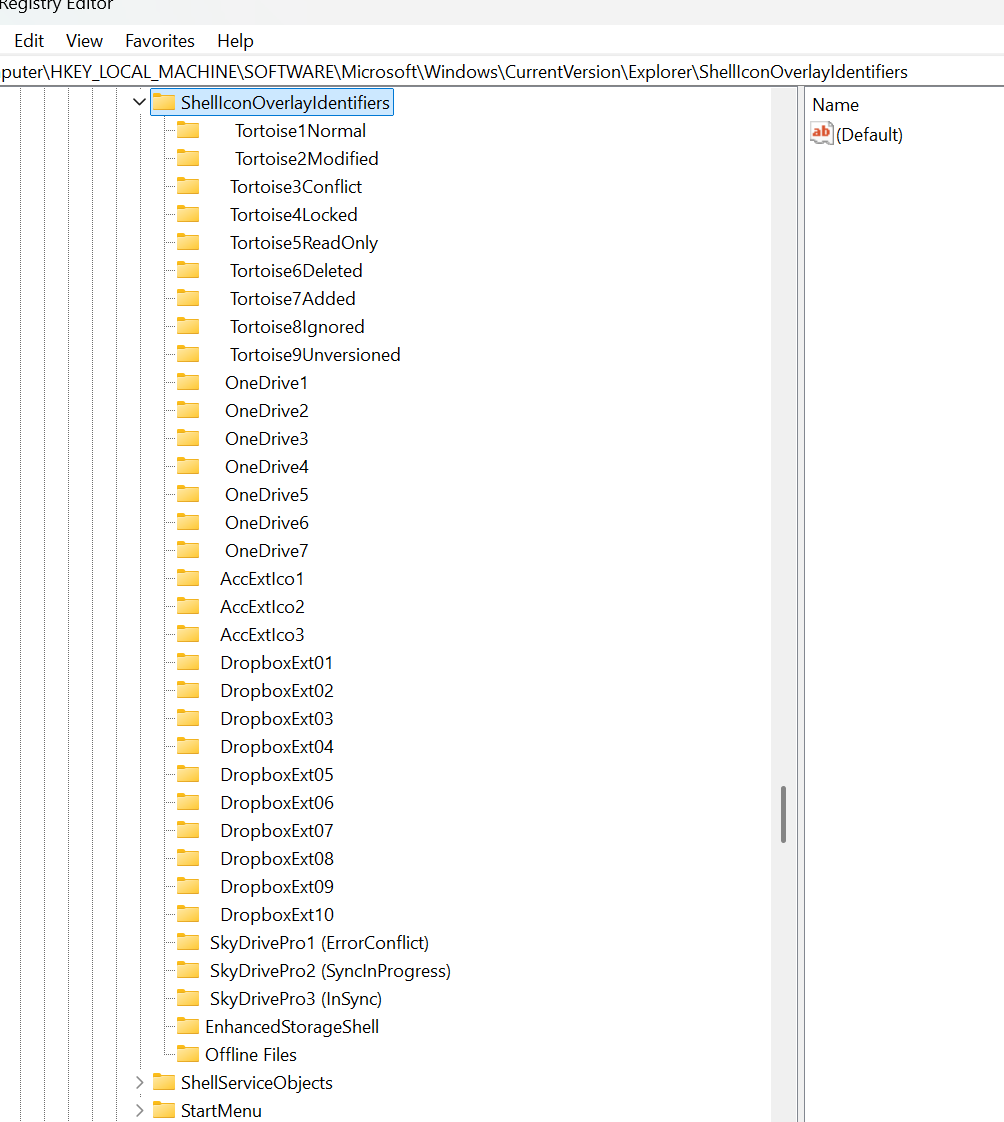Open the Favorites menu
The width and height of the screenshot is (1004, 1122).
click(x=160, y=41)
